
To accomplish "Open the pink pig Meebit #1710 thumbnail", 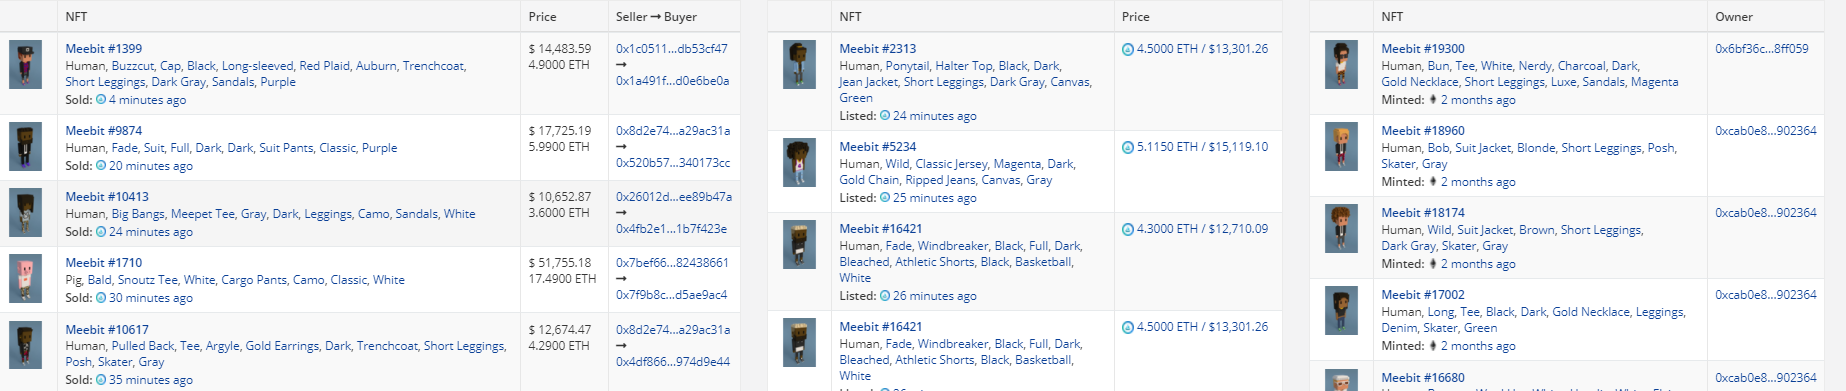I will click(26, 279).
